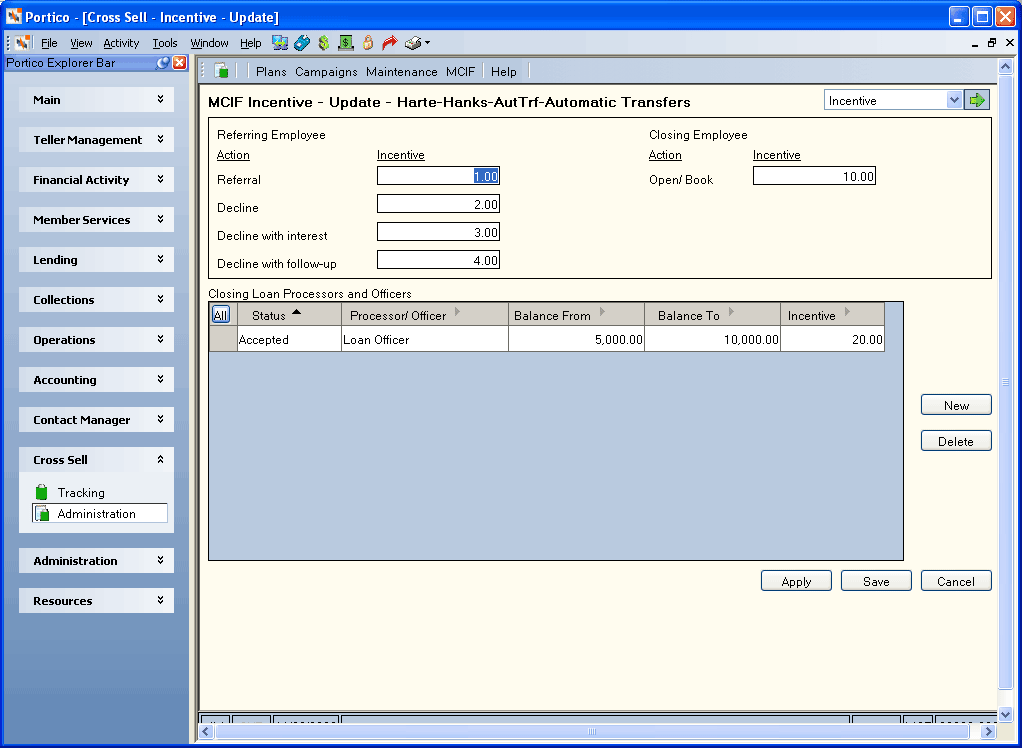Screen dimensions: 1022x748
Task: Click the Decline with follow-up incentive field
Action: [438, 260]
